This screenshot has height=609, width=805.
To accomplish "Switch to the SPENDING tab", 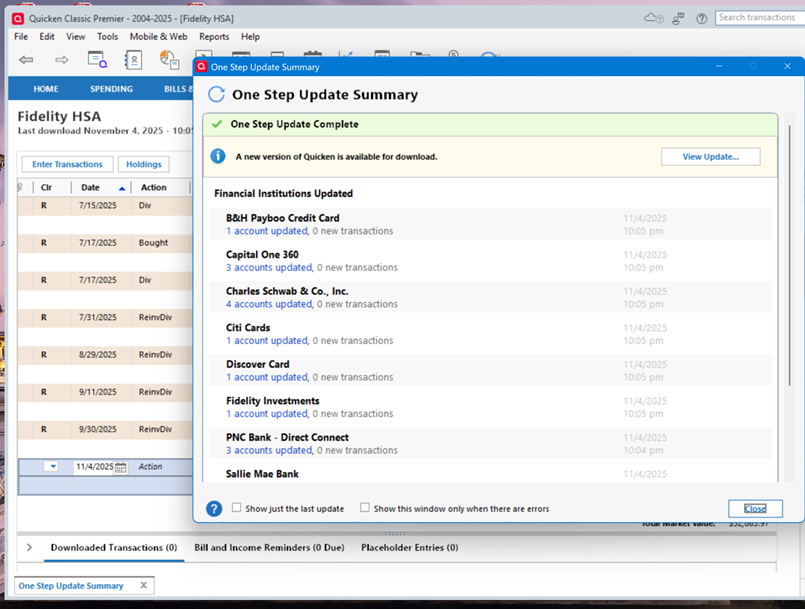I will click(111, 89).
